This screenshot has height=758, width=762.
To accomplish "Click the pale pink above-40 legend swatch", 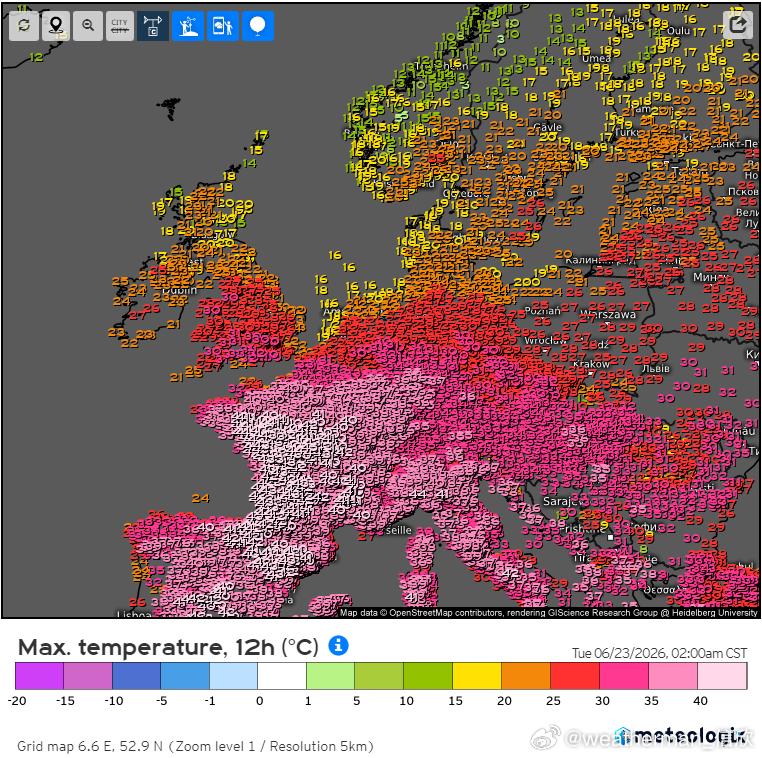I will coord(722,675).
